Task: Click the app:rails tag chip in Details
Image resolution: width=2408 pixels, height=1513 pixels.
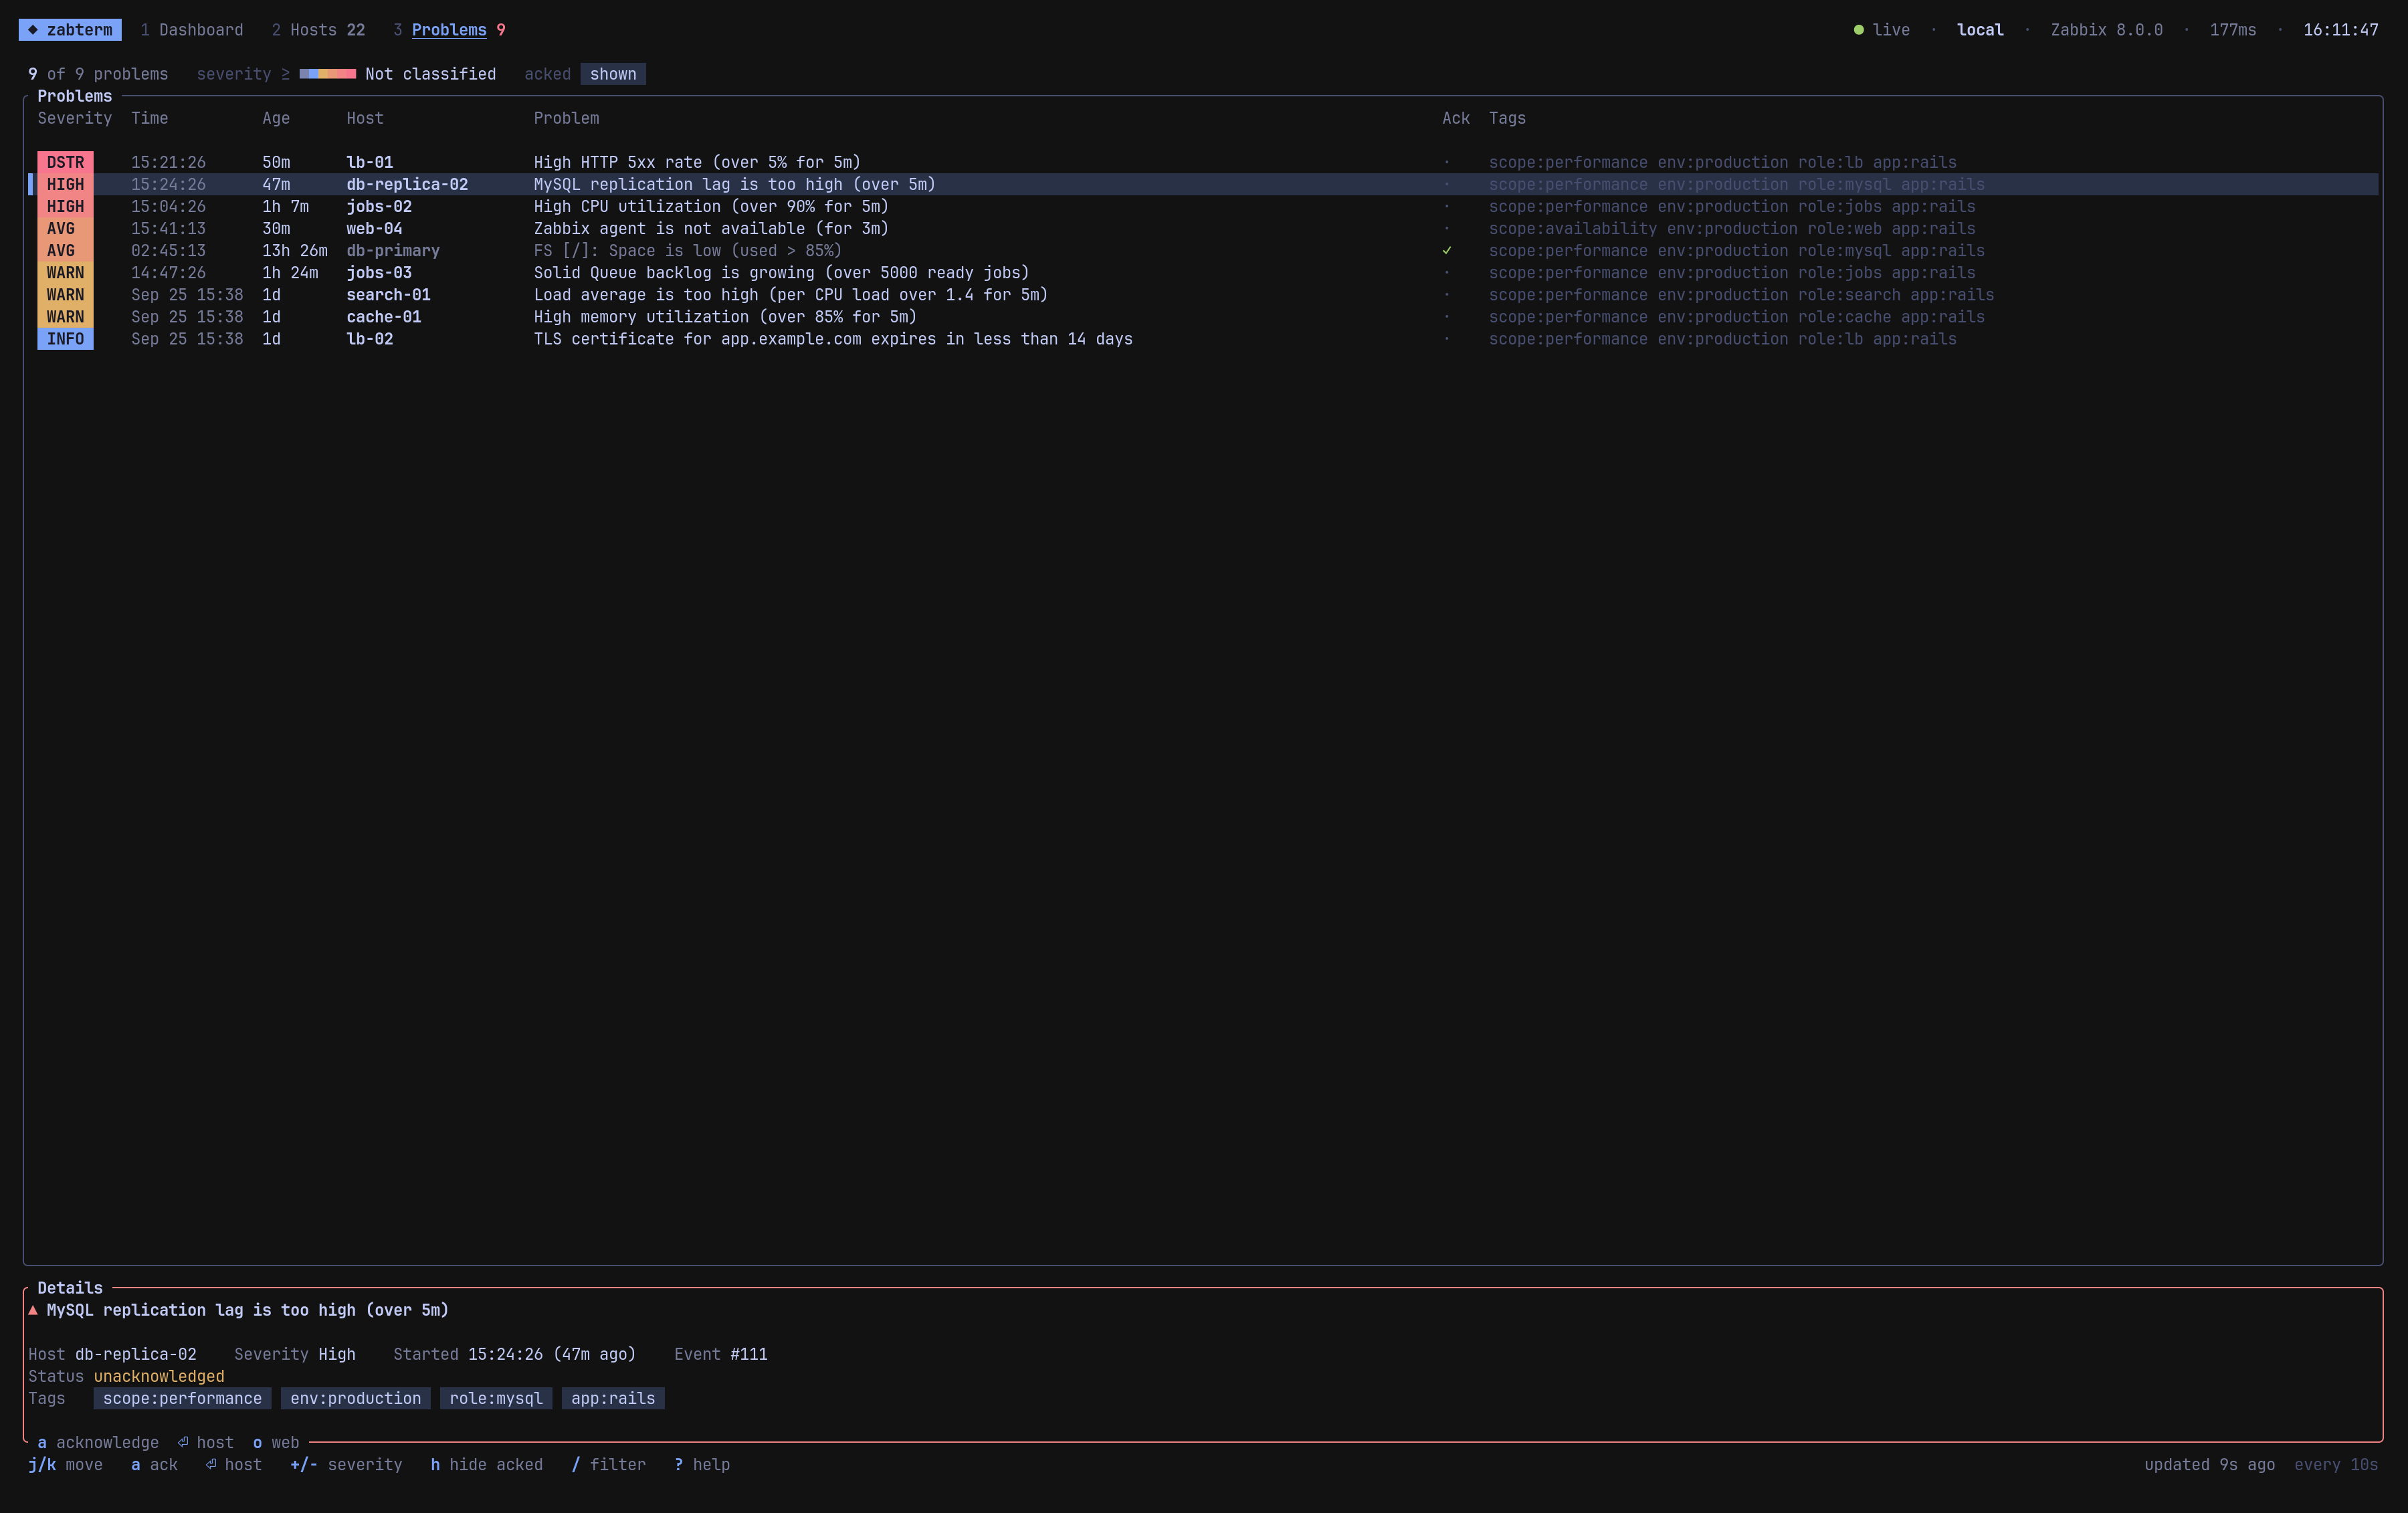Action: click(x=613, y=1398)
